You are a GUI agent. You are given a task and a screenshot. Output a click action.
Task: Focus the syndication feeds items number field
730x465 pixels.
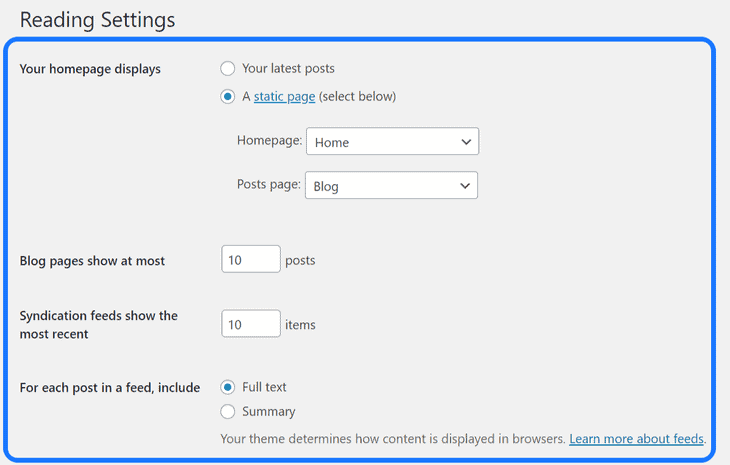[x=250, y=324]
